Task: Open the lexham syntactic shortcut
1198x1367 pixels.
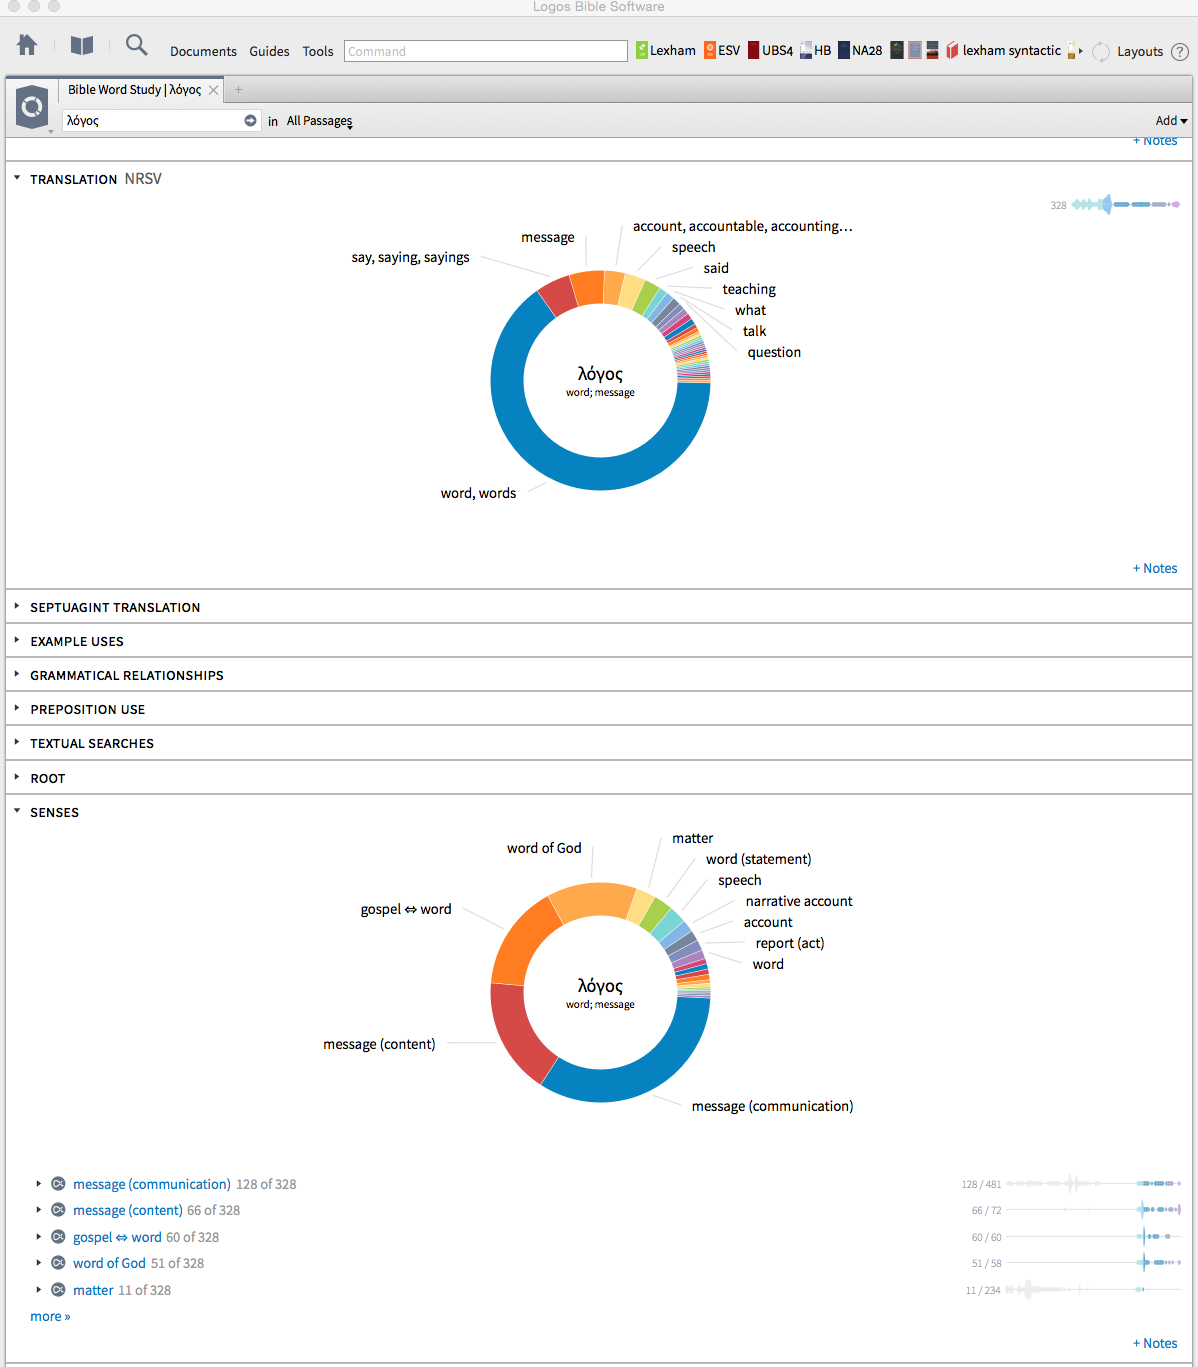Action: [x=1004, y=50]
